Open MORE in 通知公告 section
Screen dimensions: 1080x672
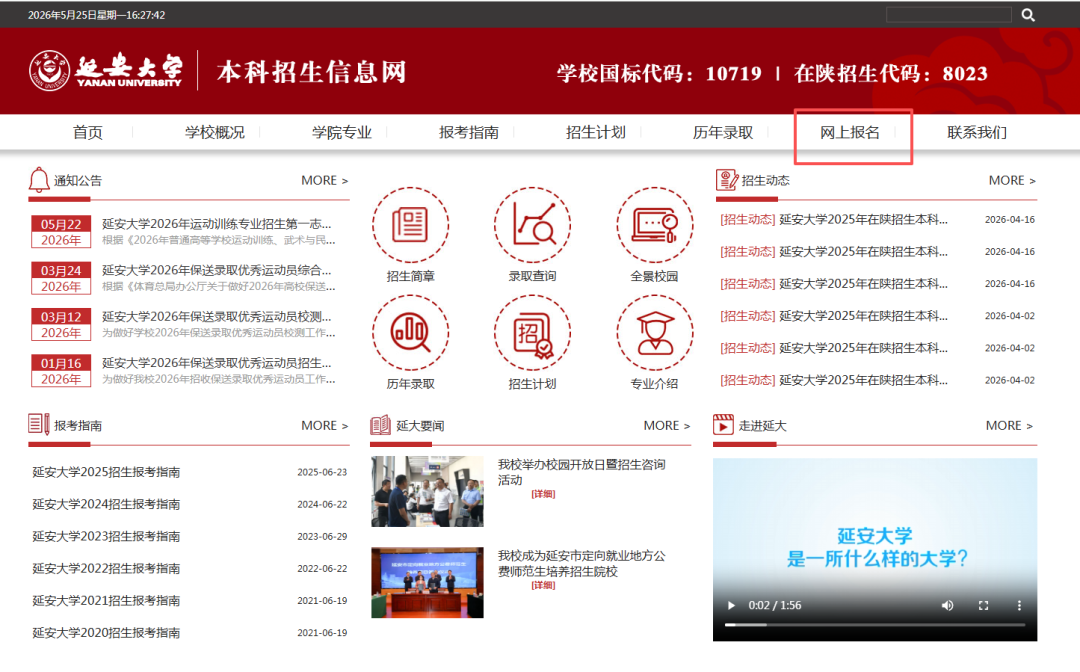point(324,180)
